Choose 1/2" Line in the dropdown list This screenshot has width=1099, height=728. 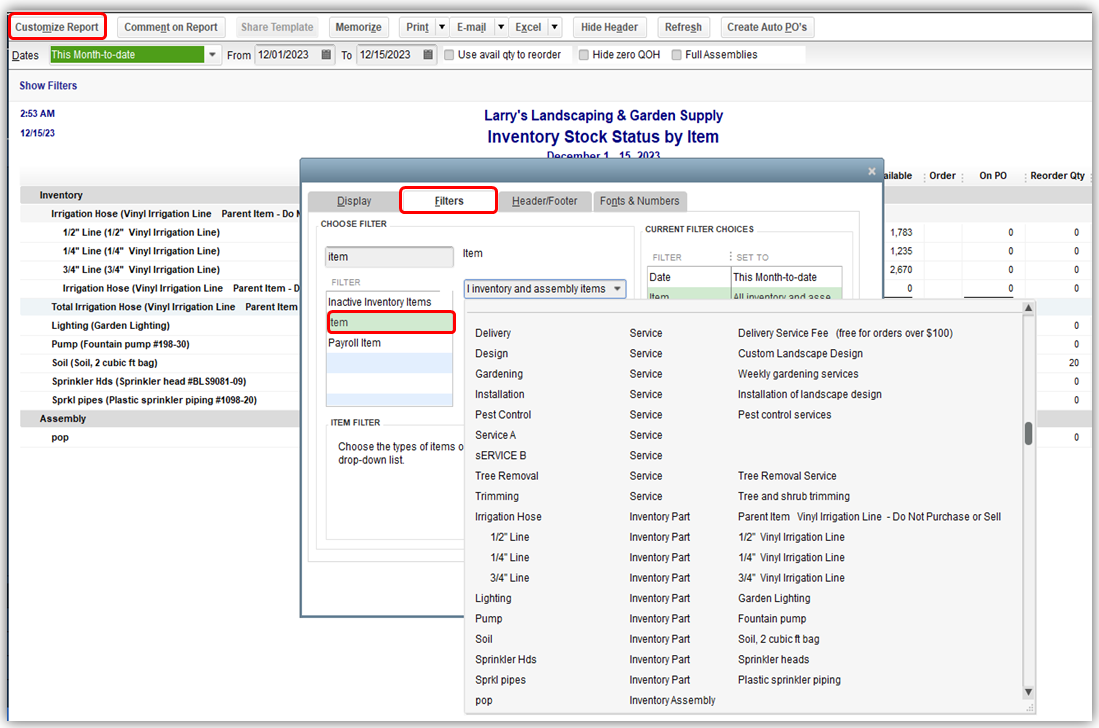tap(743, 537)
